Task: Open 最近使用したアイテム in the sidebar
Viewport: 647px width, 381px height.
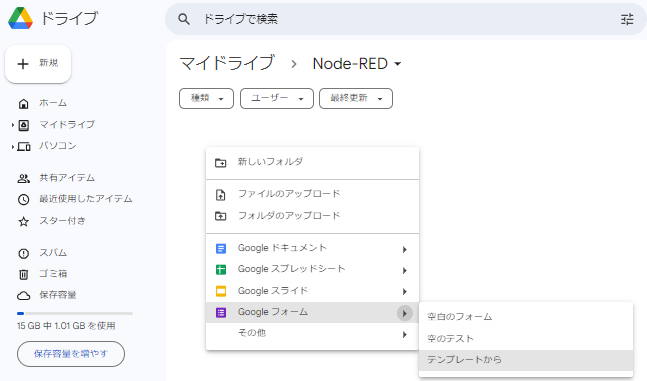Action: click(x=85, y=199)
